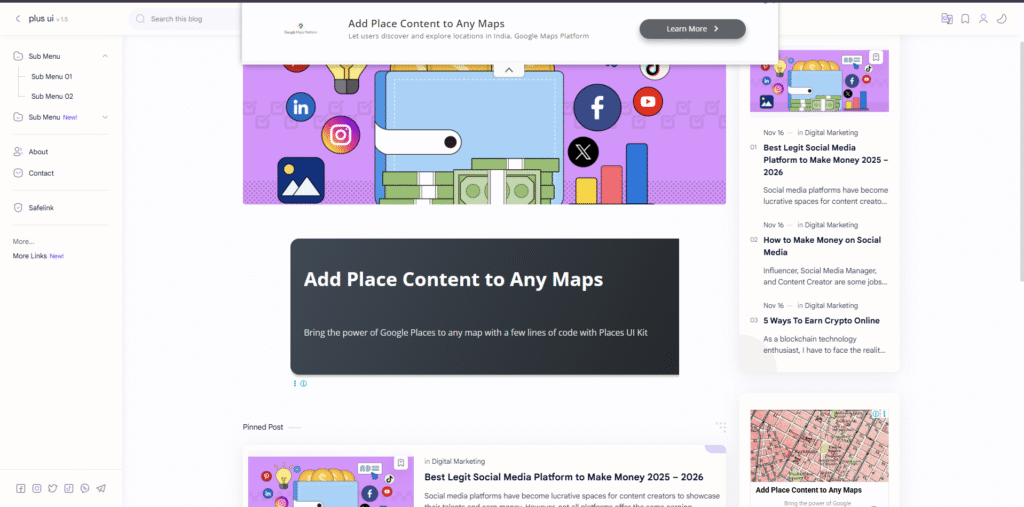
Task: Open the Contact page link
Action: point(41,173)
